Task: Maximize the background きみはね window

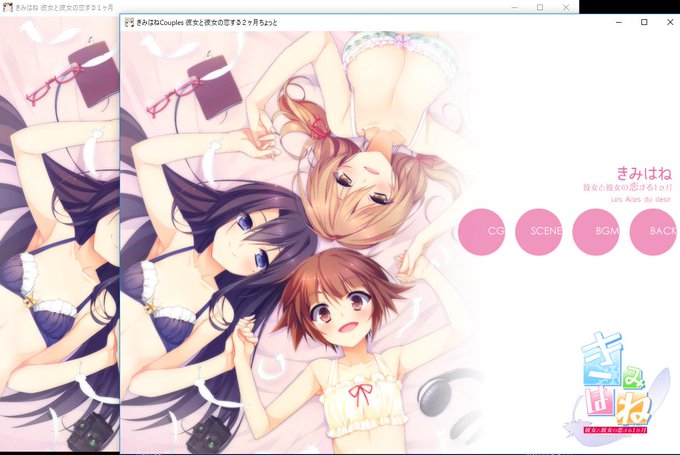Action: [x=540, y=7]
